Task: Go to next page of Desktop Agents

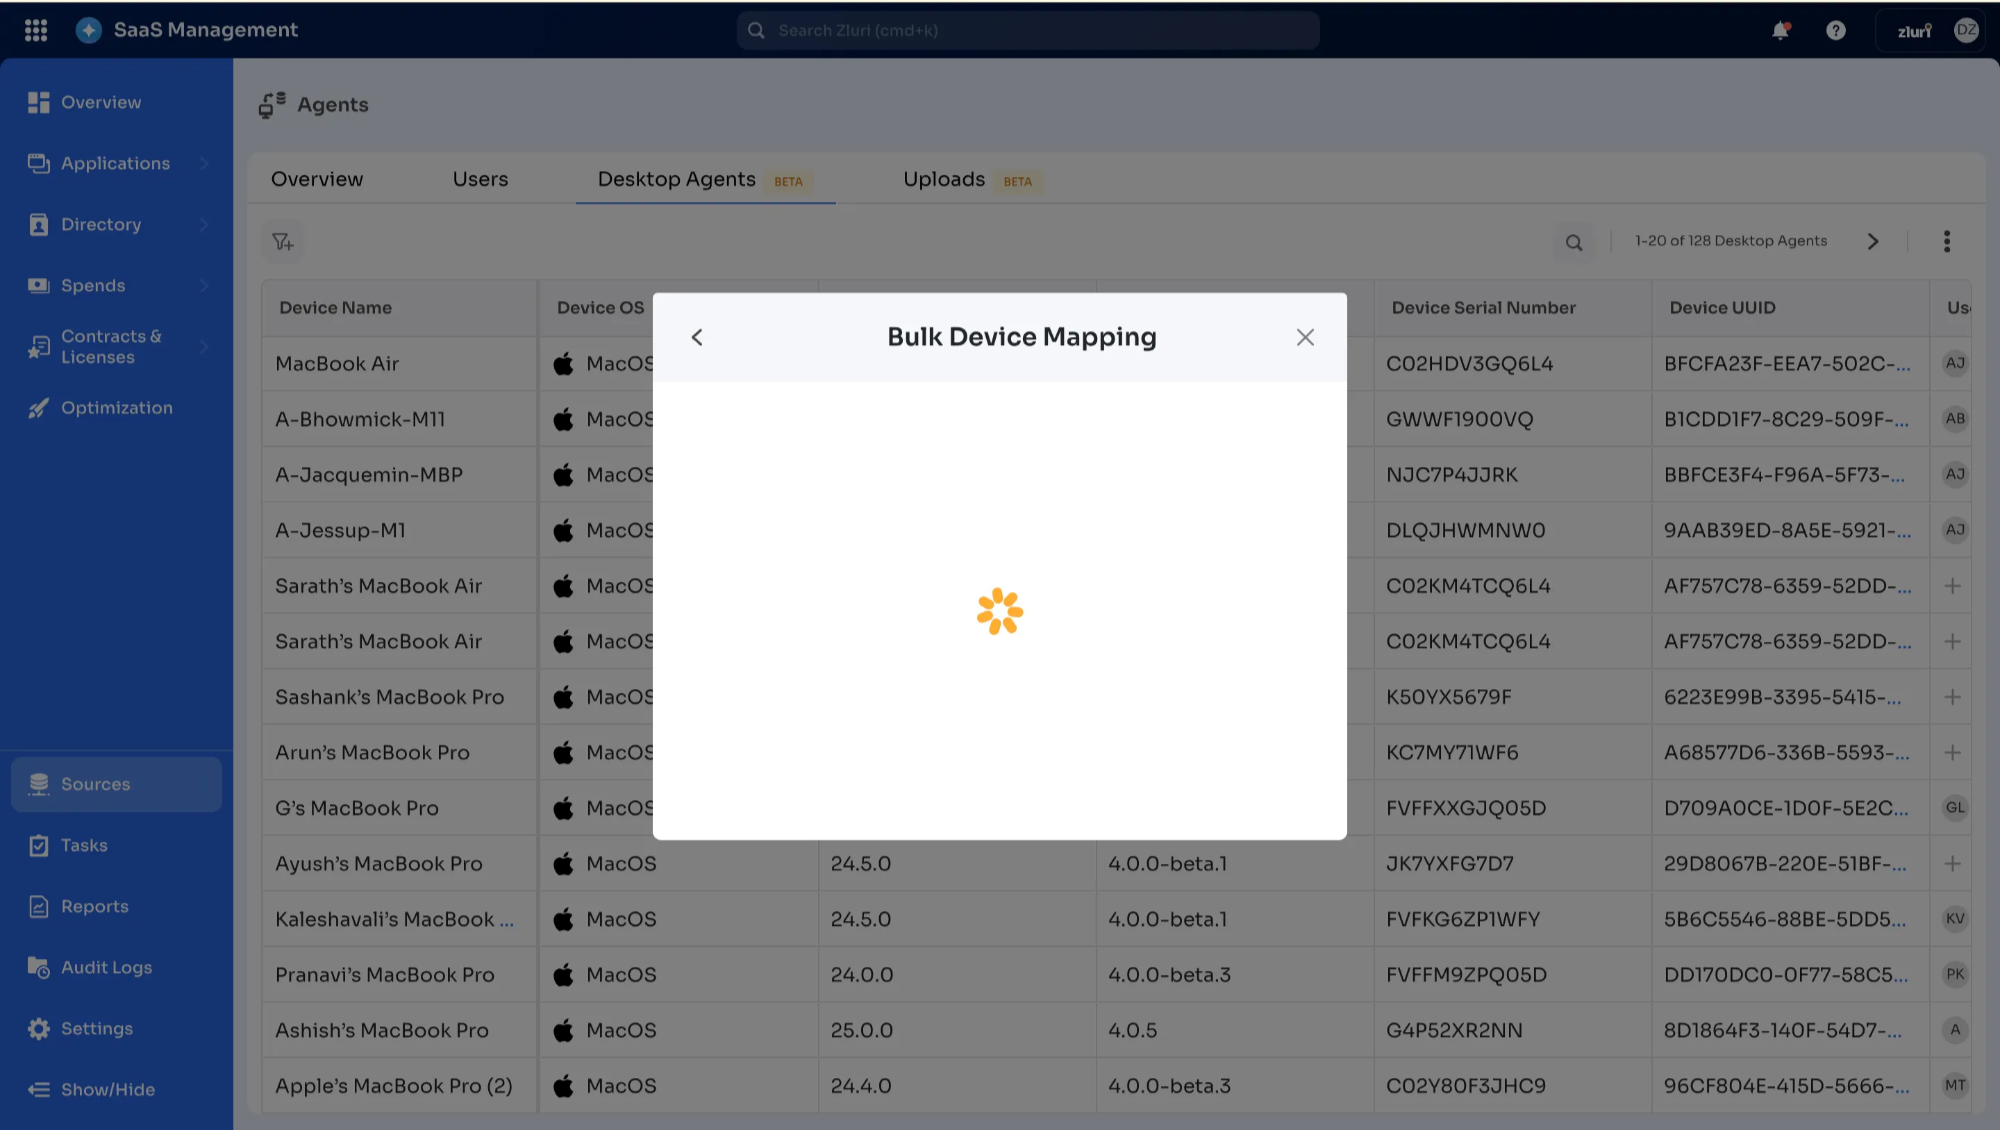Action: coord(1873,241)
